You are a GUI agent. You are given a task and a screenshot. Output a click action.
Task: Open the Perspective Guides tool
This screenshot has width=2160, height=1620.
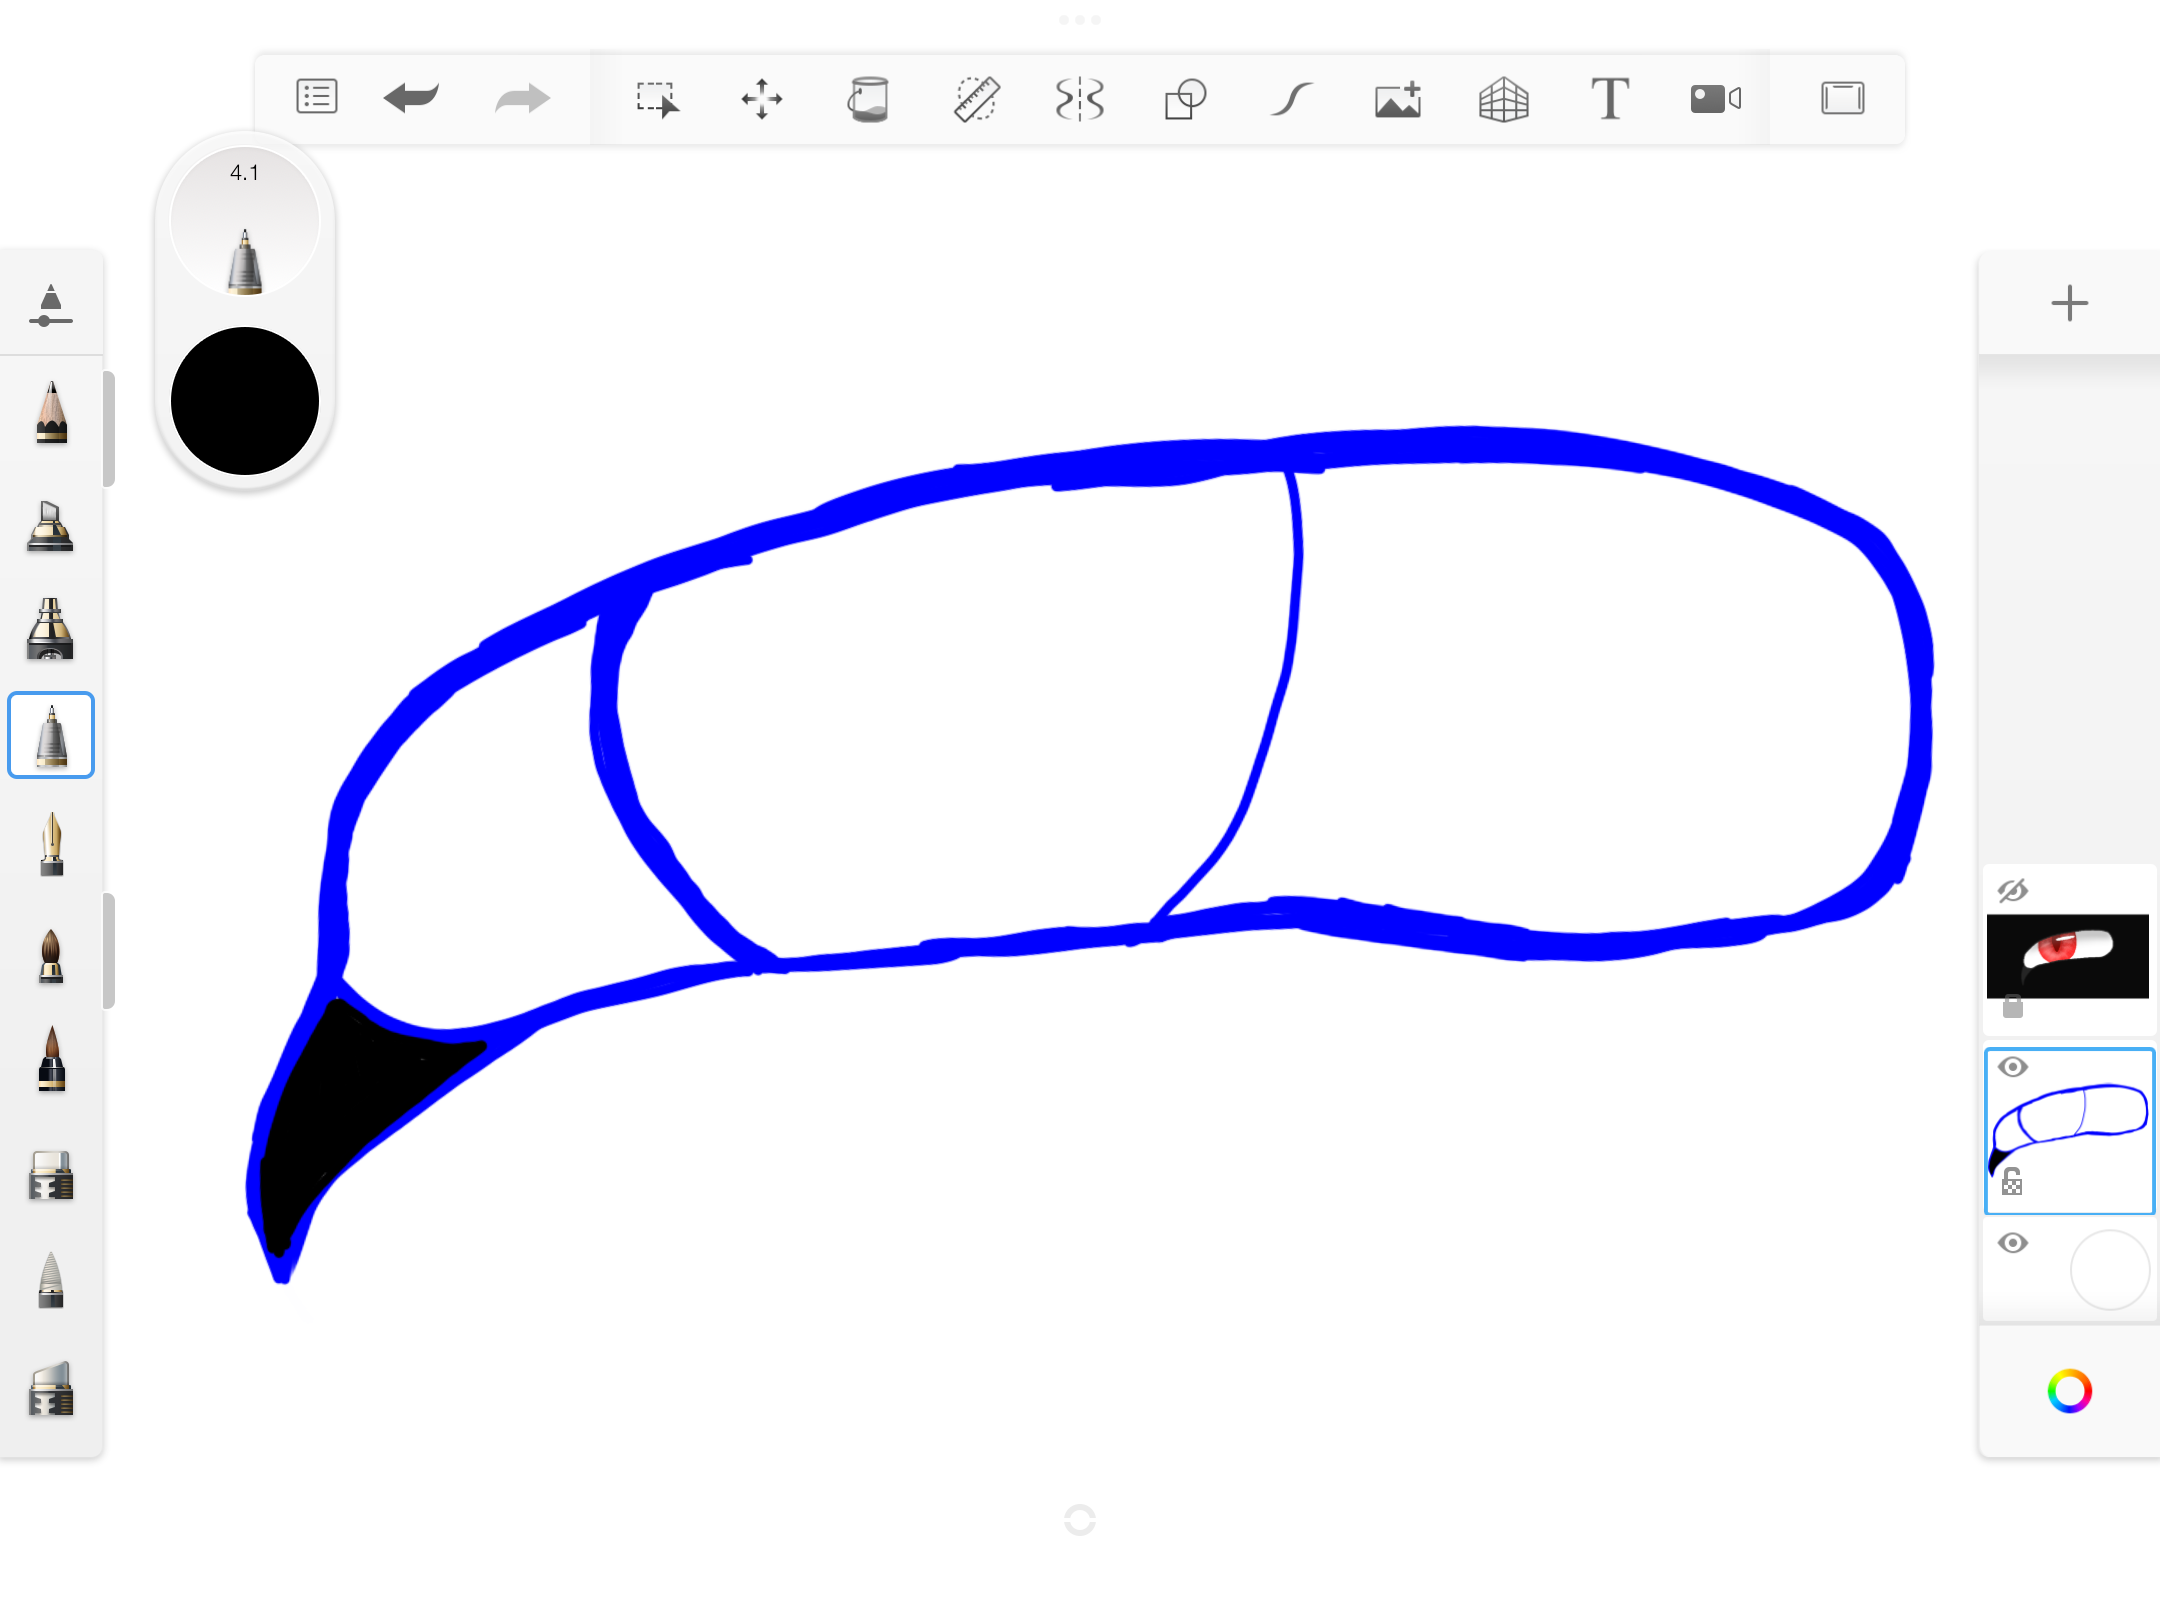pyautogui.click(x=1504, y=99)
